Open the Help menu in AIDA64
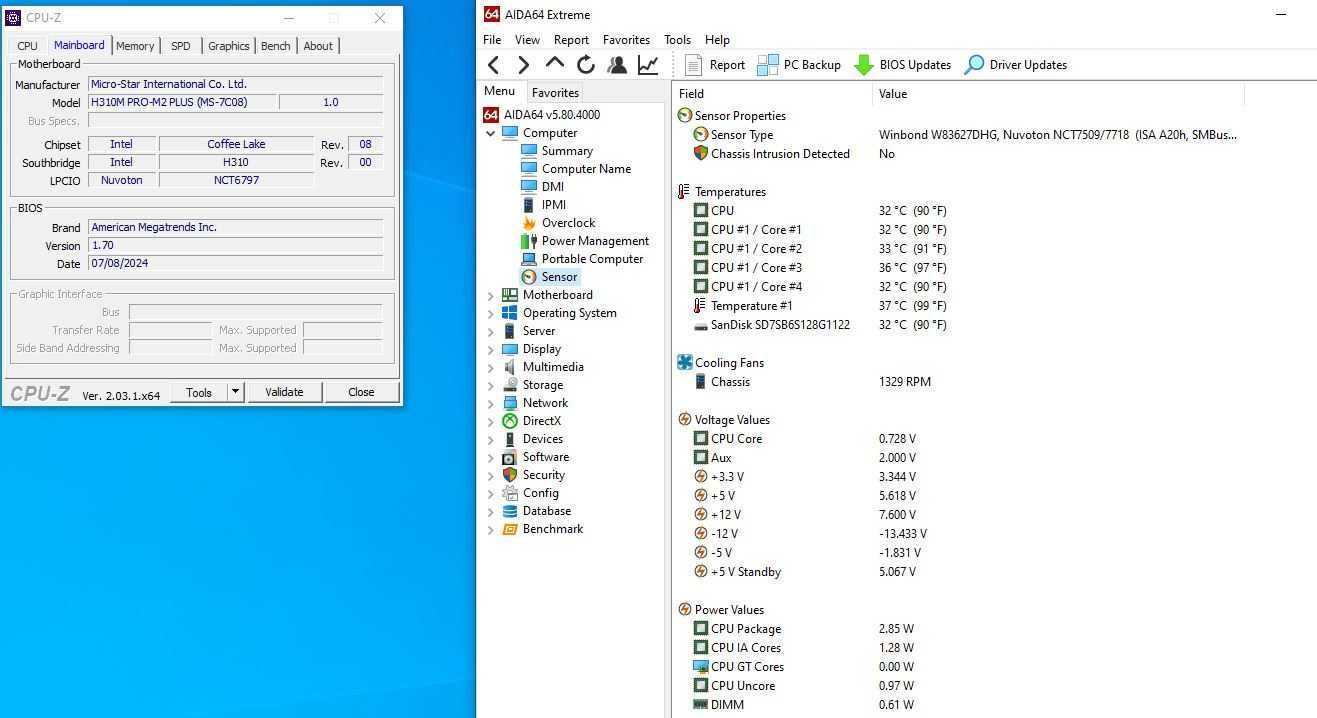Viewport: 1317px width, 718px height. pos(717,40)
